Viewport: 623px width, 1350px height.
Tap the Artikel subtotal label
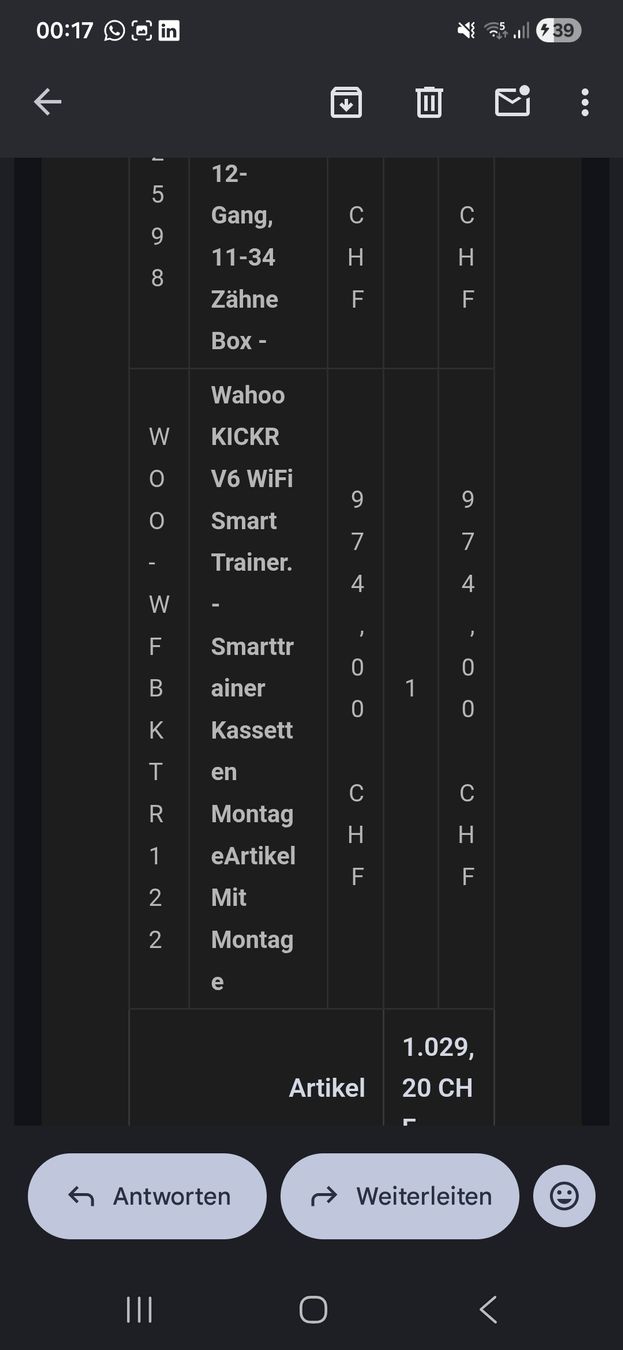click(327, 1088)
